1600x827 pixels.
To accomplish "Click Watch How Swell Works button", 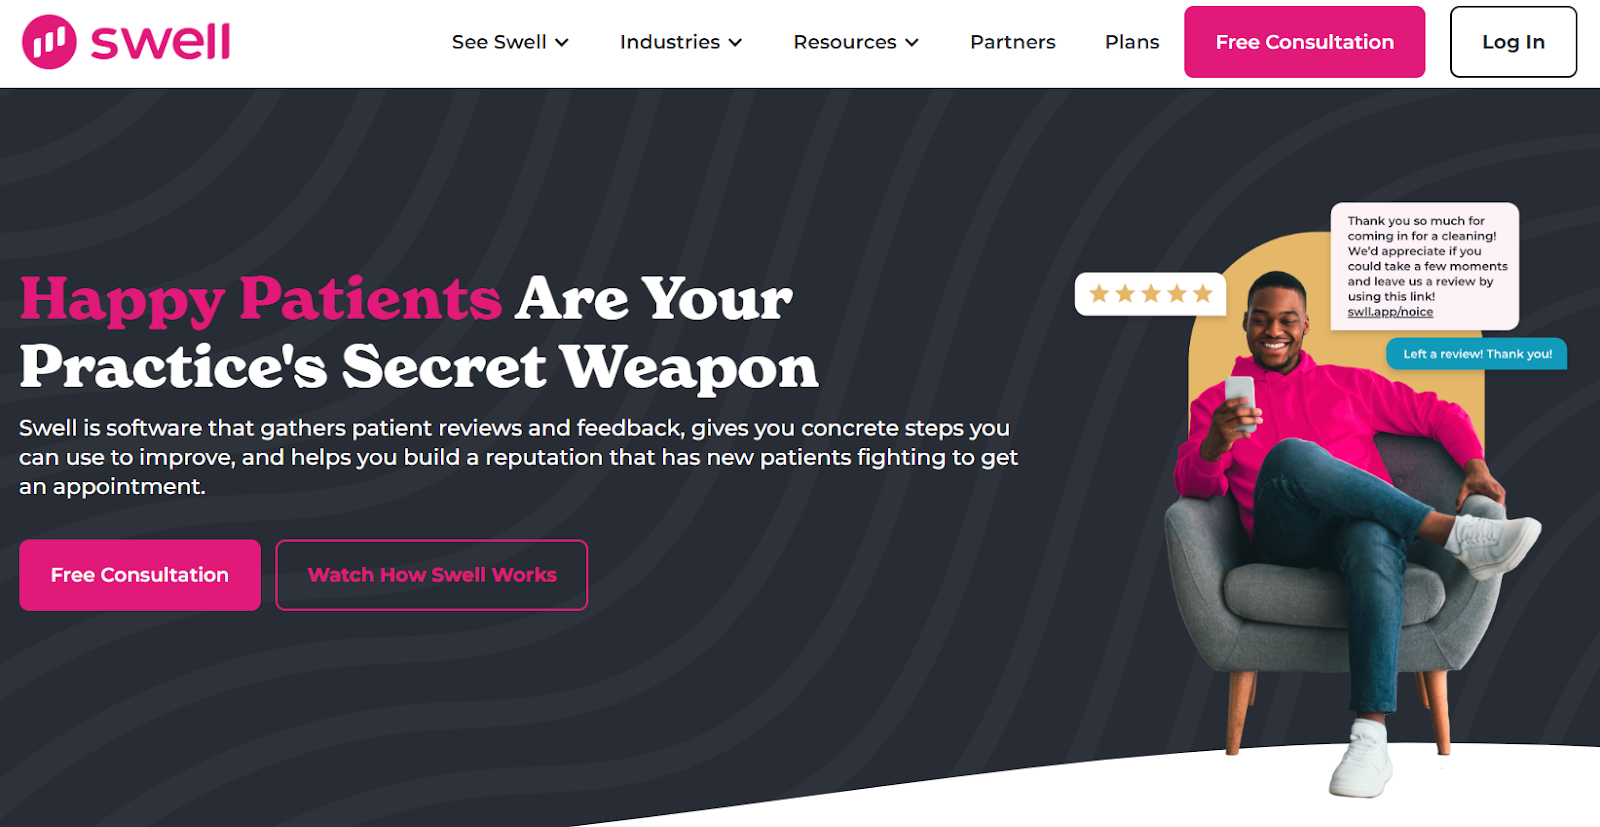I will click(x=432, y=575).
